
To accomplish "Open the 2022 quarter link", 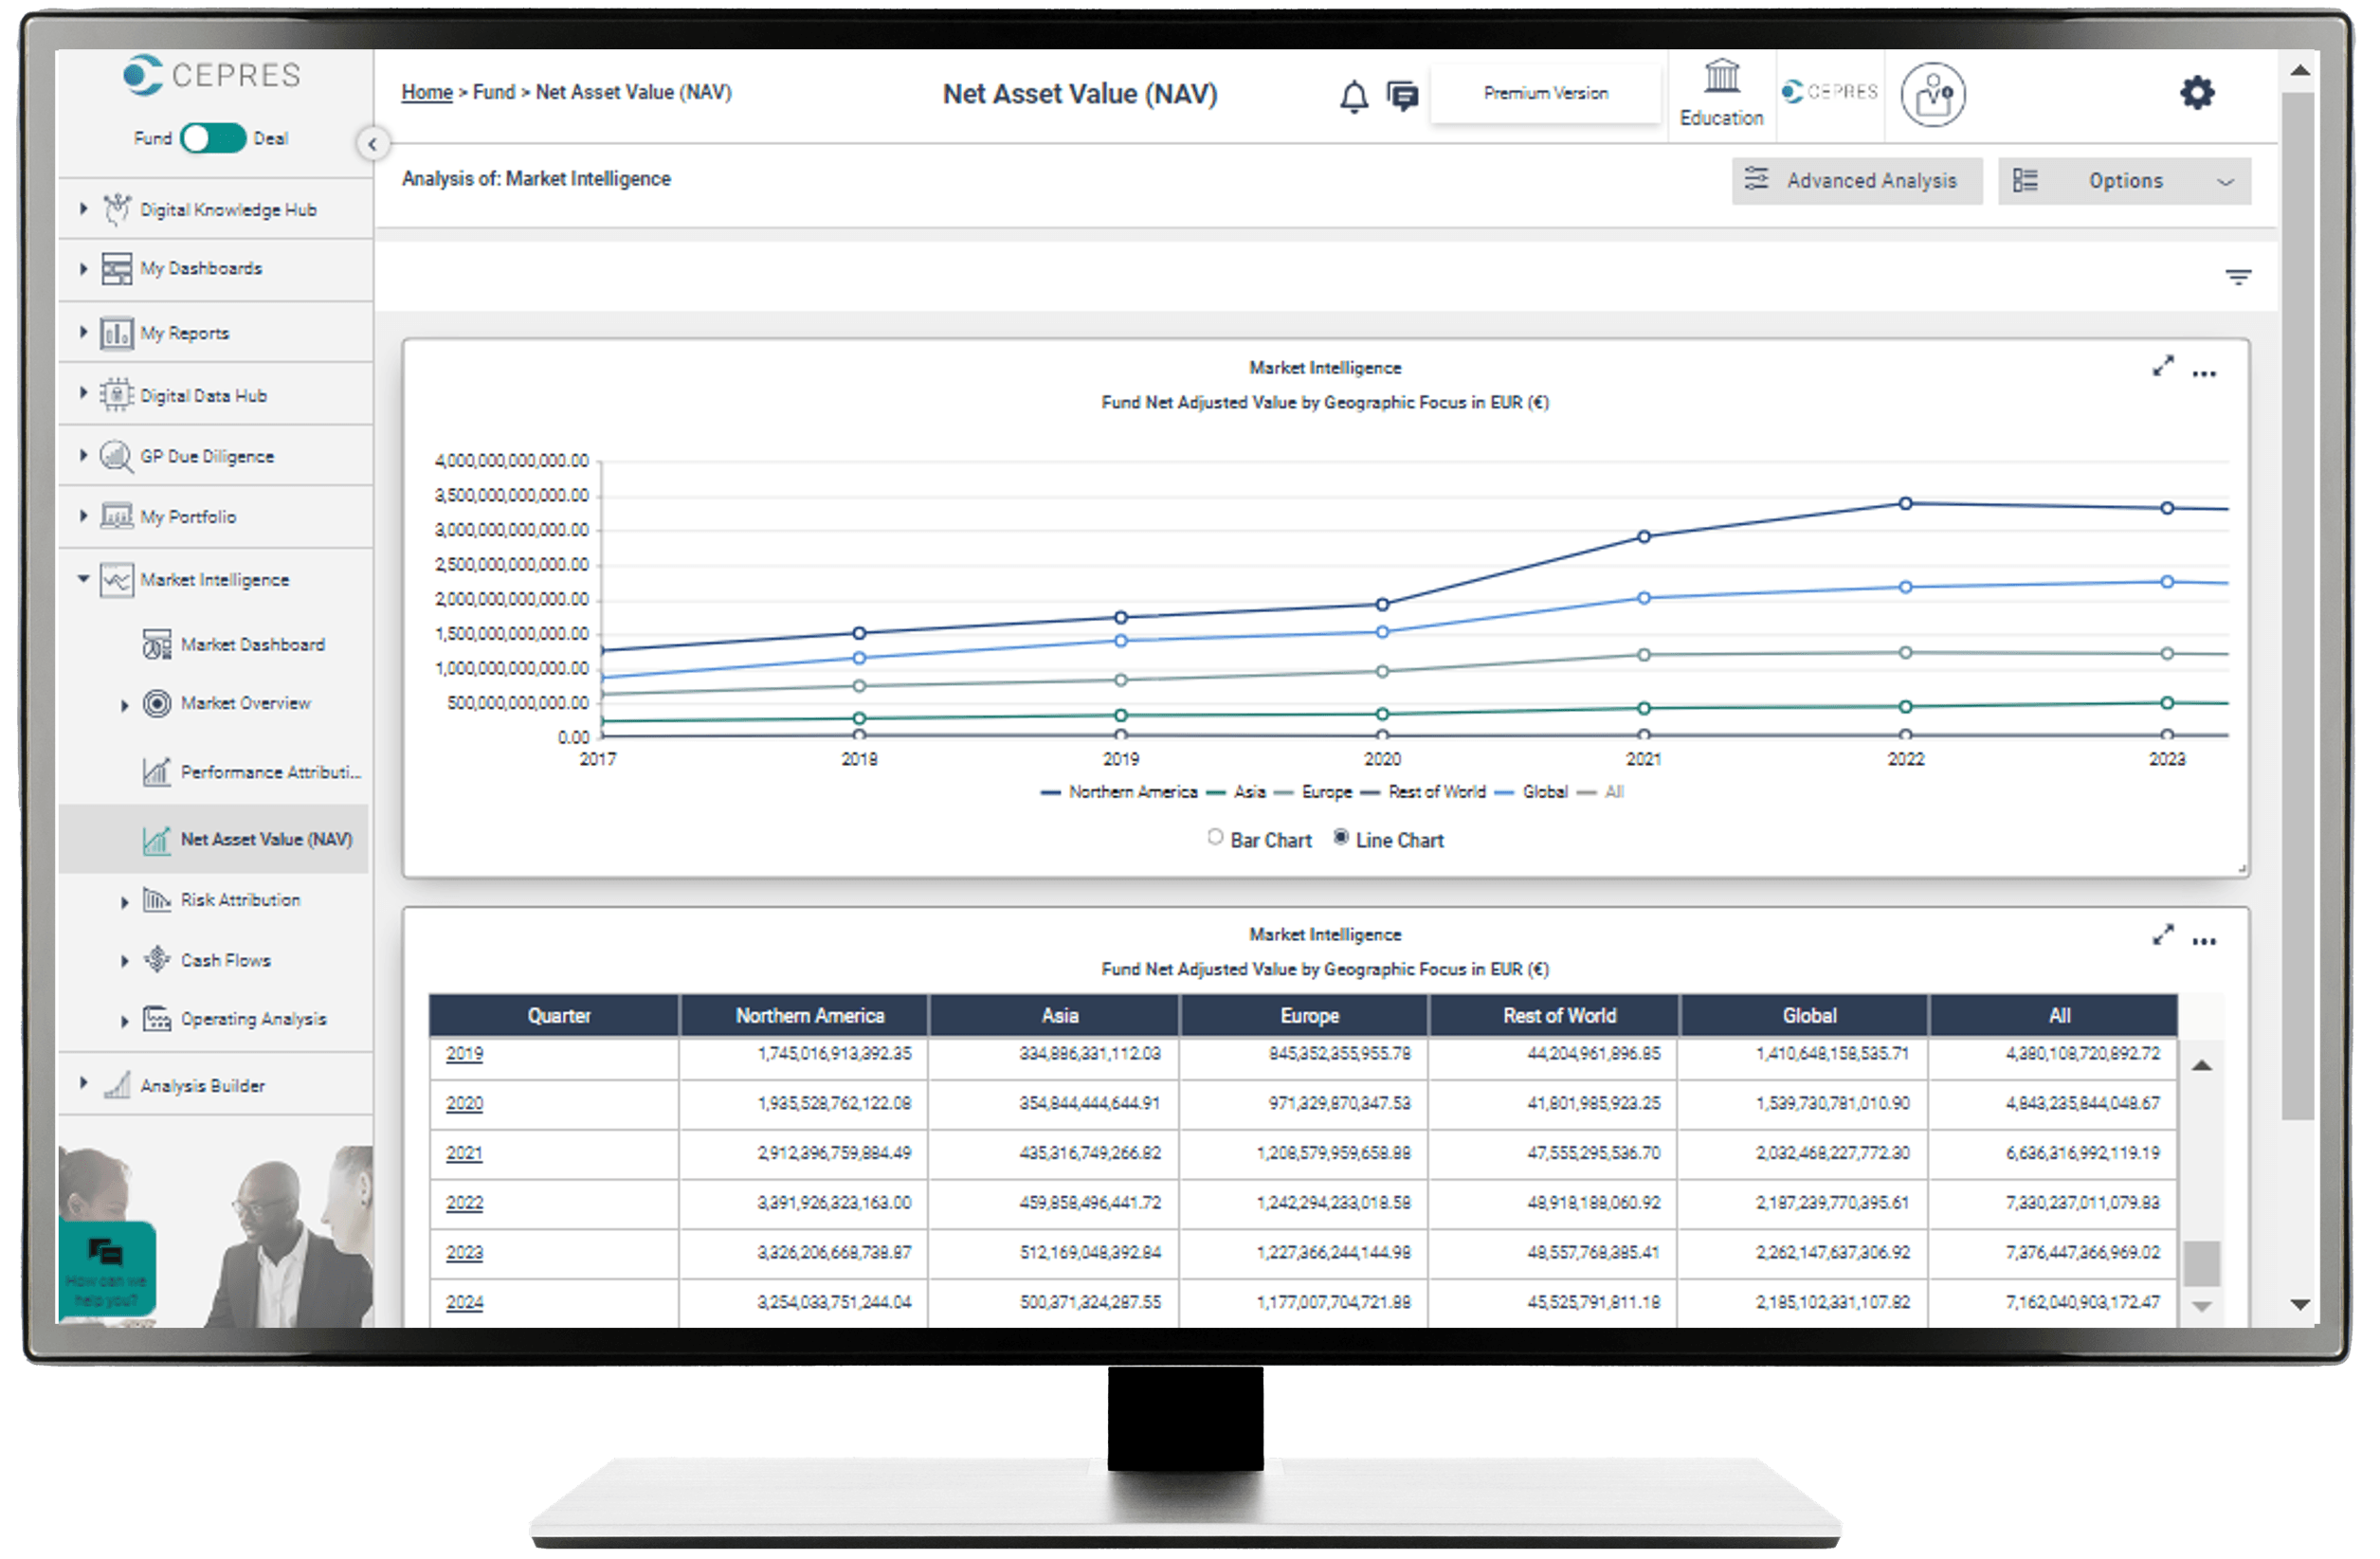I will coord(464,1203).
